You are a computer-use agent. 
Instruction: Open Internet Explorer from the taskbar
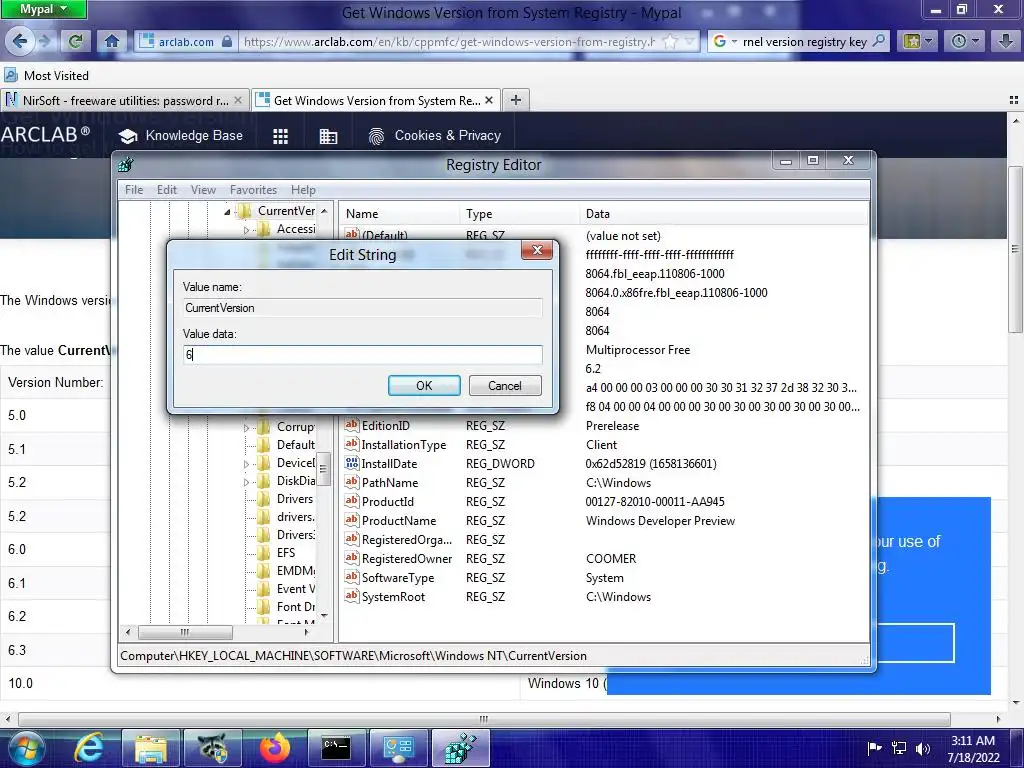(x=89, y=747)
